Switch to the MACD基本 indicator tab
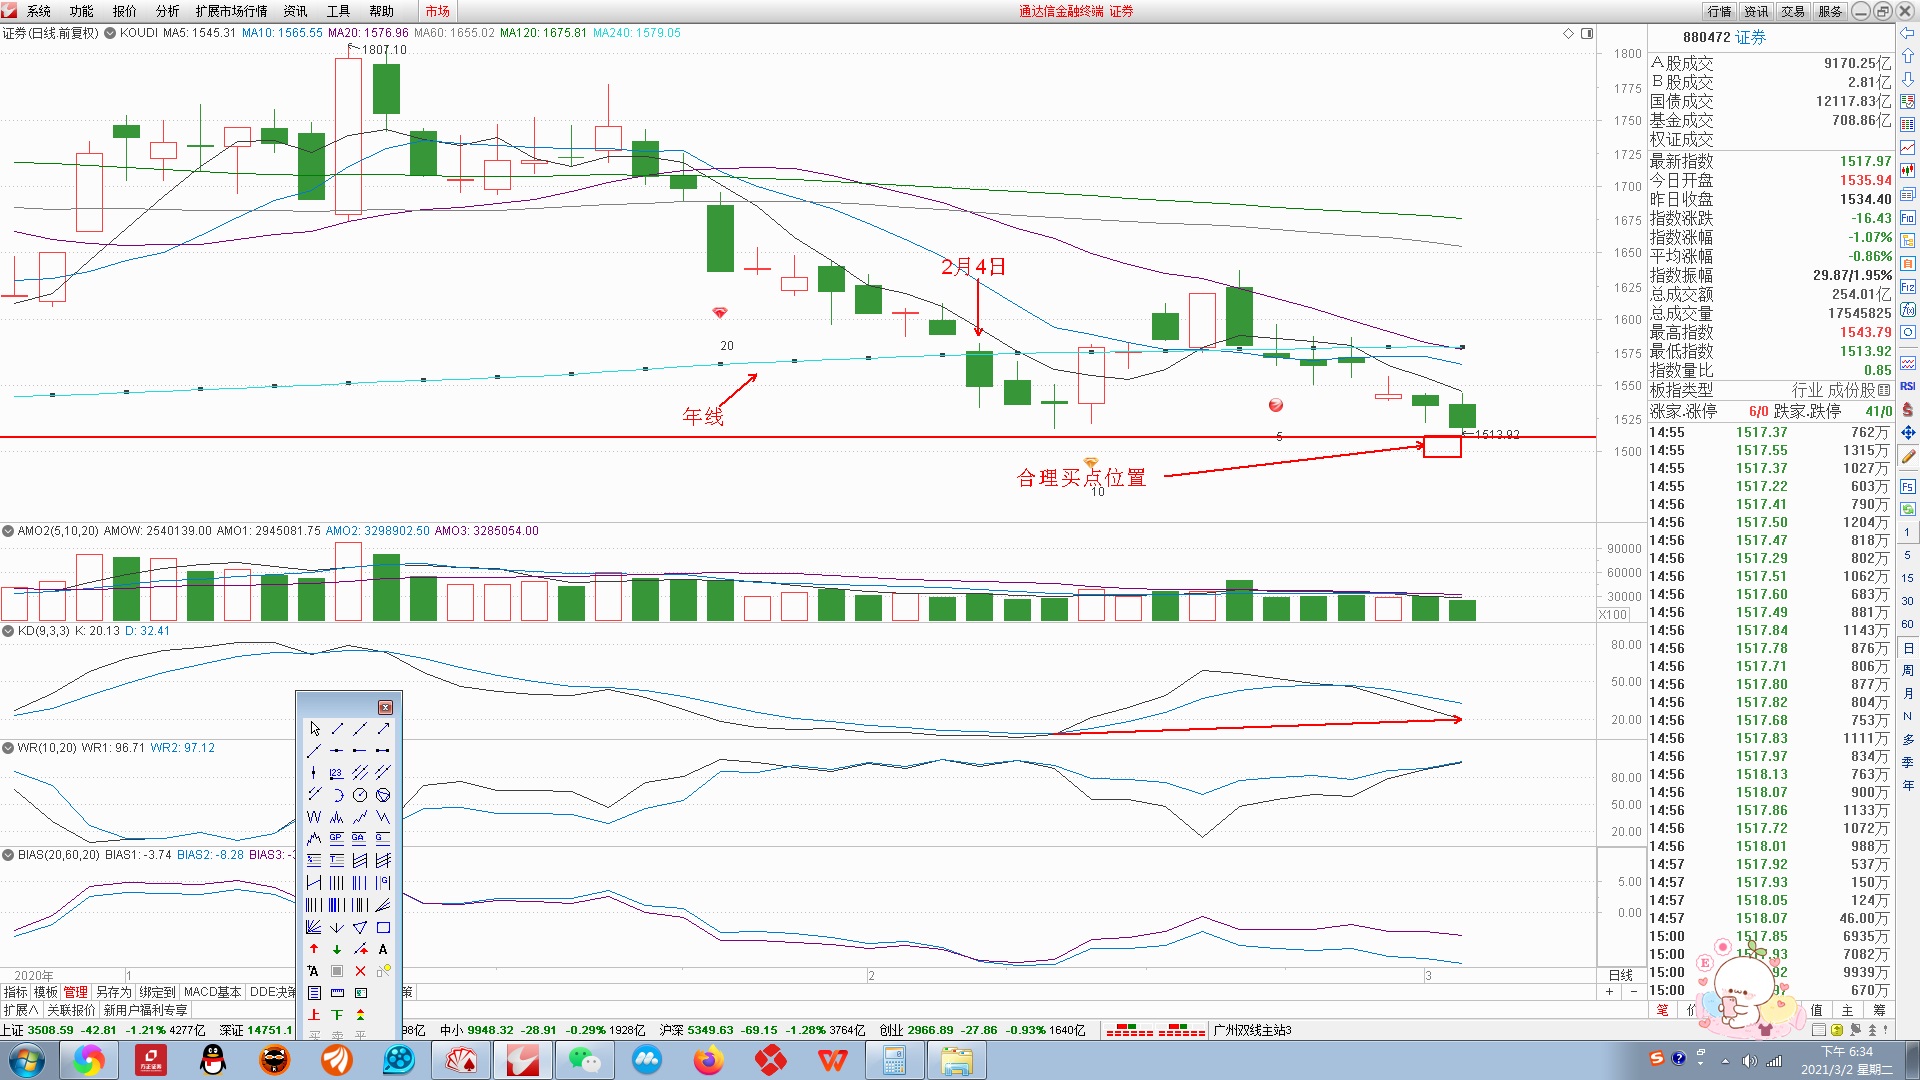This screenshot has width=1920, height=1080. 212,992
